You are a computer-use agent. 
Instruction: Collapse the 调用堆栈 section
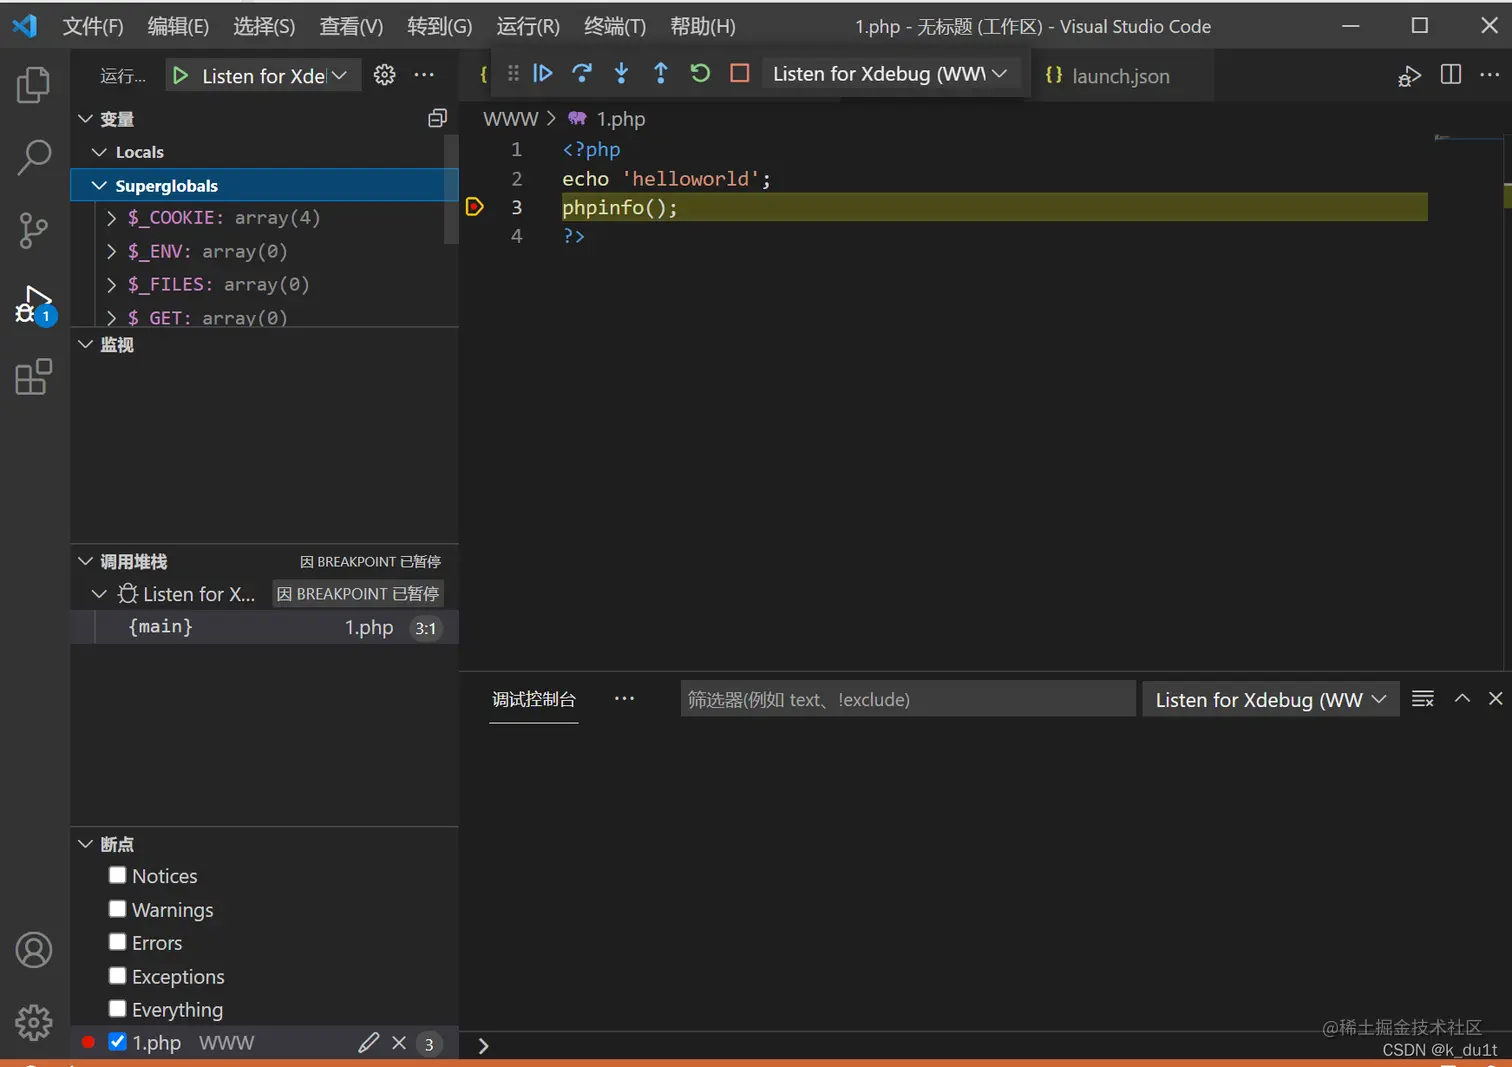tap(85, 561)
